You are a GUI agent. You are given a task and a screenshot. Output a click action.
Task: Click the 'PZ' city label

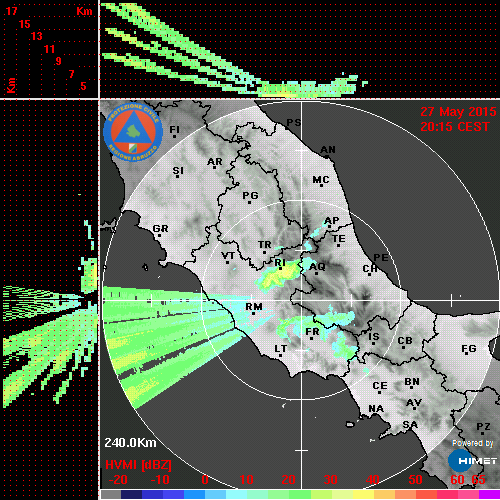[483, 427]
